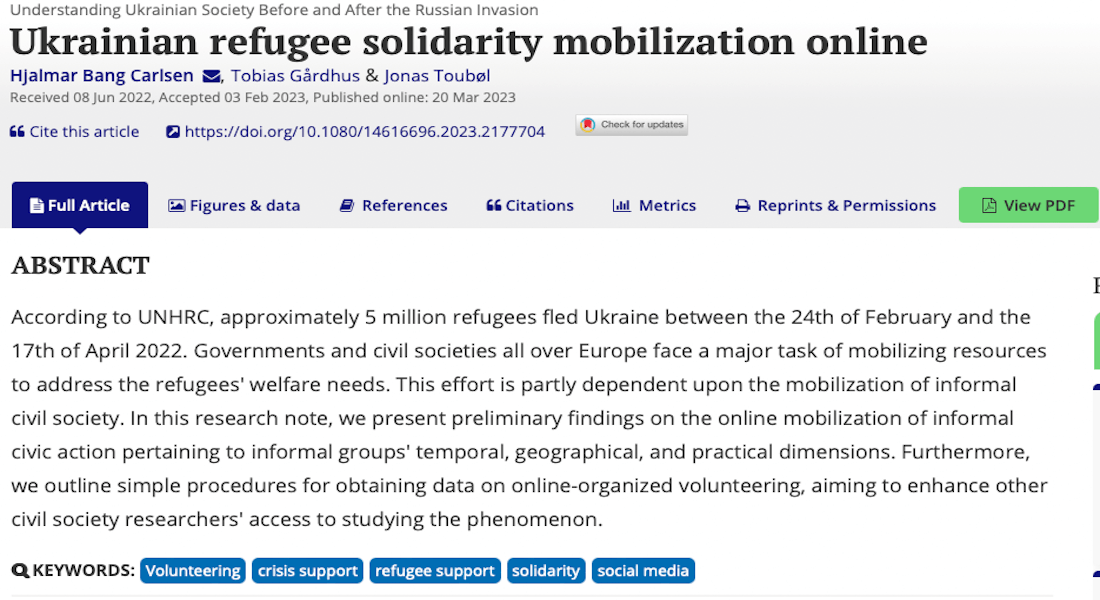
Task: Click the printer icon beside Reprints & Permissions
Action: tap(742, 206)
